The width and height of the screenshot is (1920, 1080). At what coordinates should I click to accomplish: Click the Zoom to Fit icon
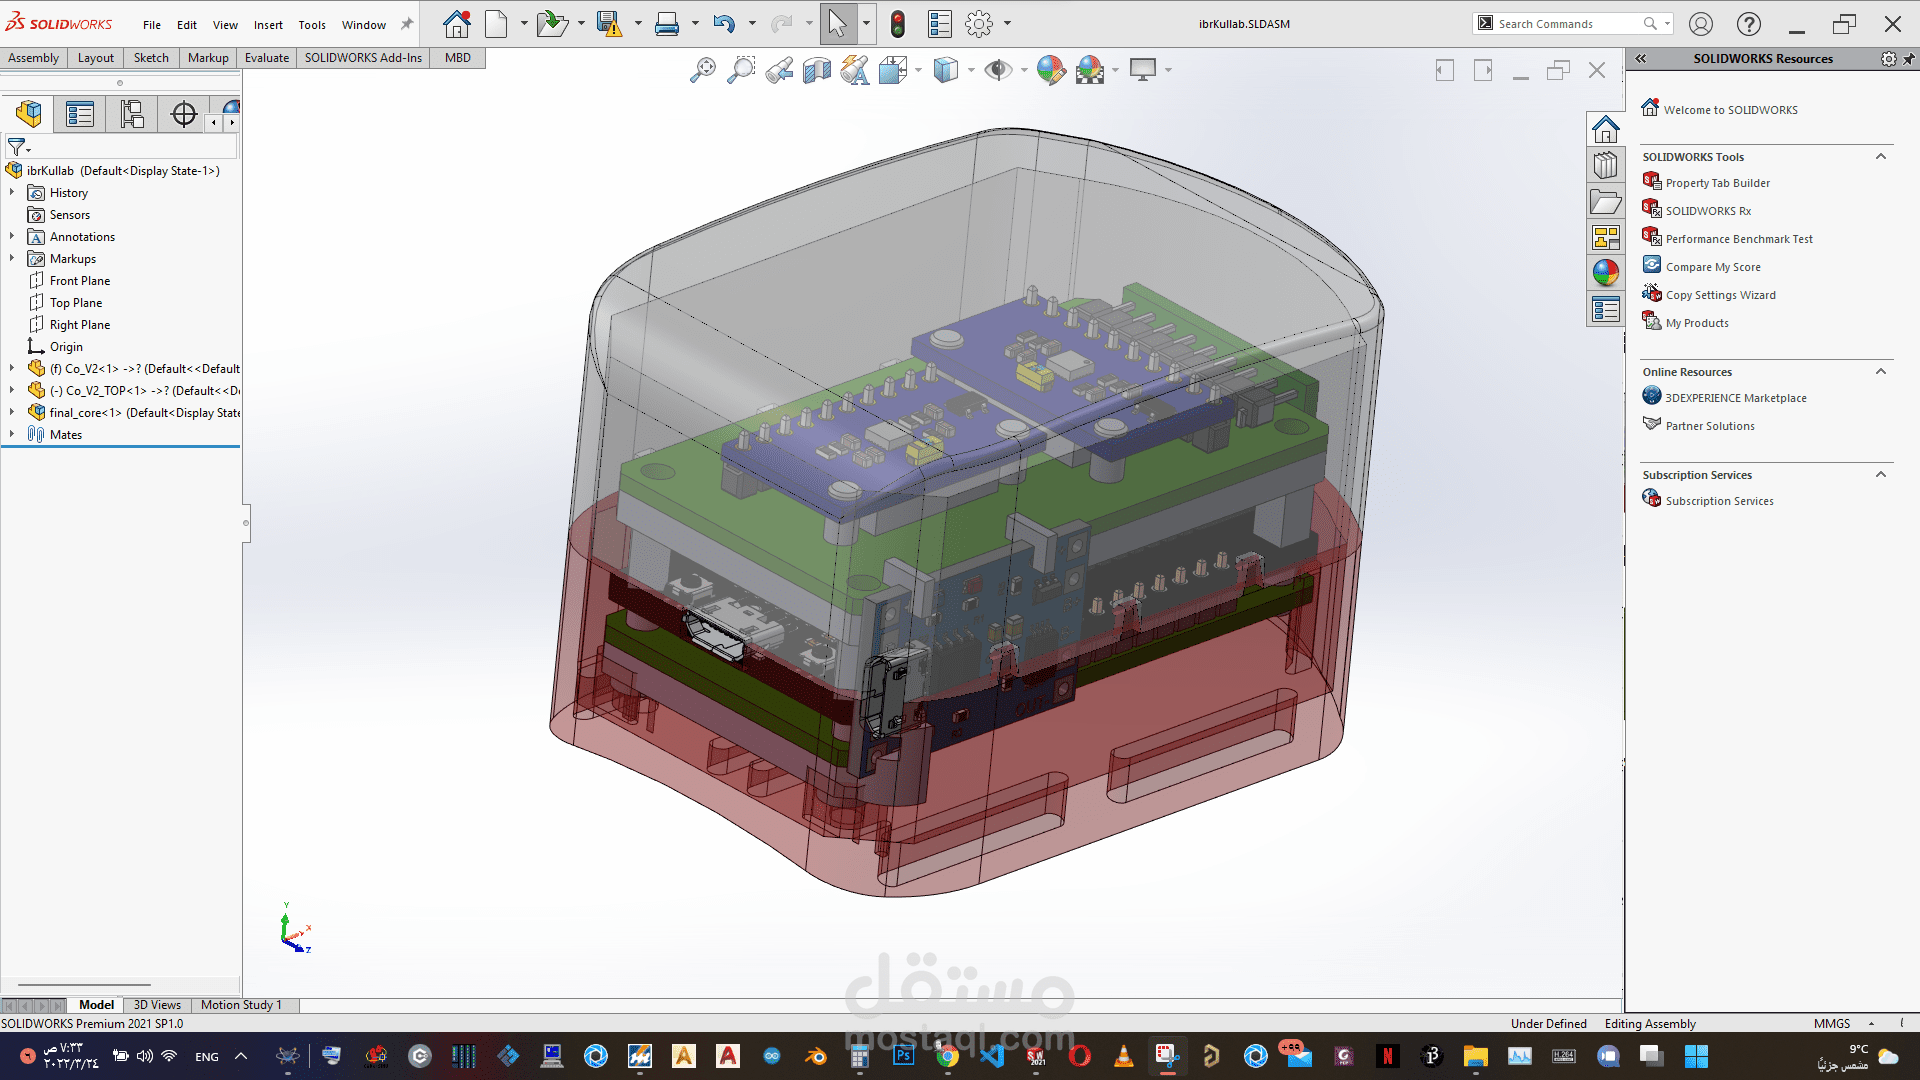click(x=702, y=70)
